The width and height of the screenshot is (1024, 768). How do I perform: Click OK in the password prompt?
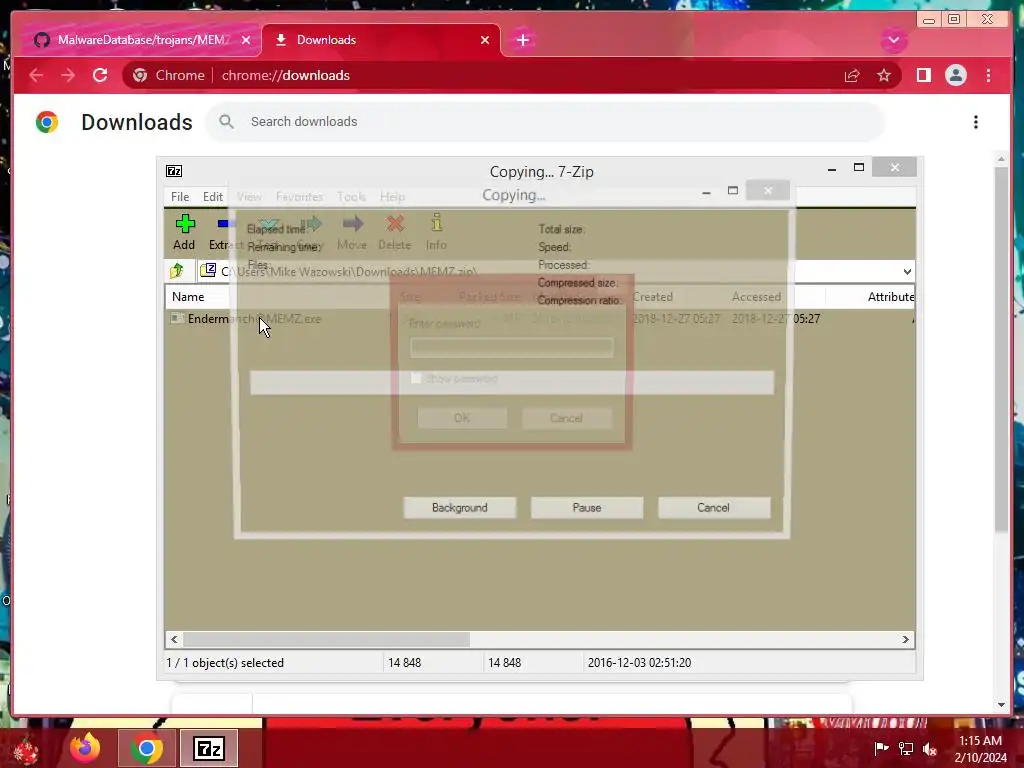(462, 418)
